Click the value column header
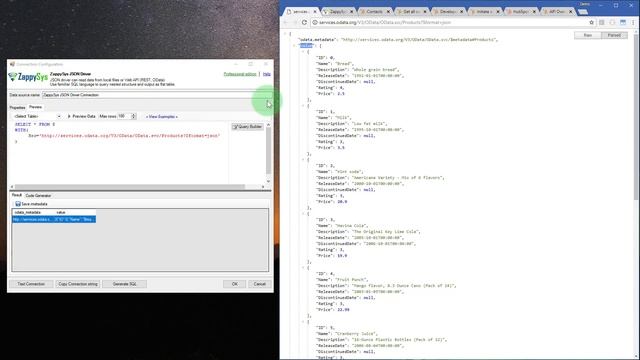Screen dimensions: 640x360 pyautogui.click(x=75, y=213)
